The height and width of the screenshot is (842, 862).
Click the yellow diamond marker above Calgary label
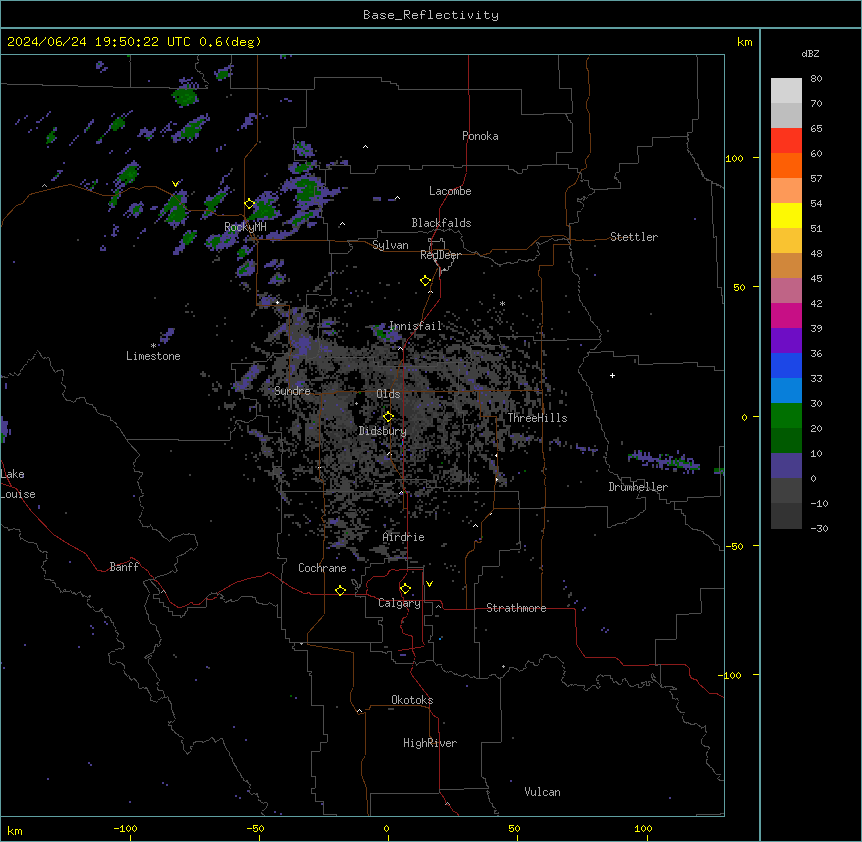click(x=405, y=589)
